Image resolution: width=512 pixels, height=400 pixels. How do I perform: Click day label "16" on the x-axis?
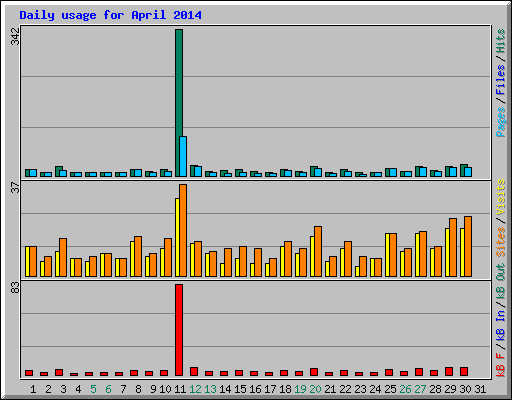pos(255,389)
